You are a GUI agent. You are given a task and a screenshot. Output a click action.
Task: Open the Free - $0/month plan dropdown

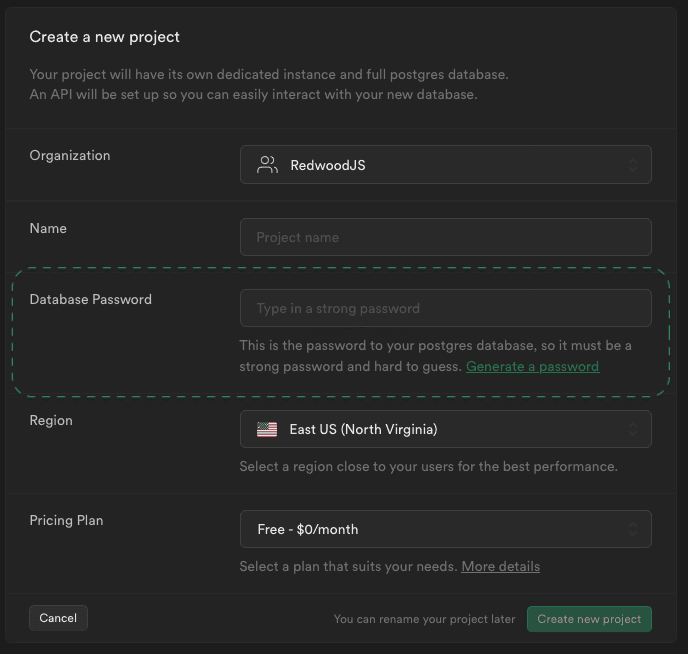click(x=445, y=529)
